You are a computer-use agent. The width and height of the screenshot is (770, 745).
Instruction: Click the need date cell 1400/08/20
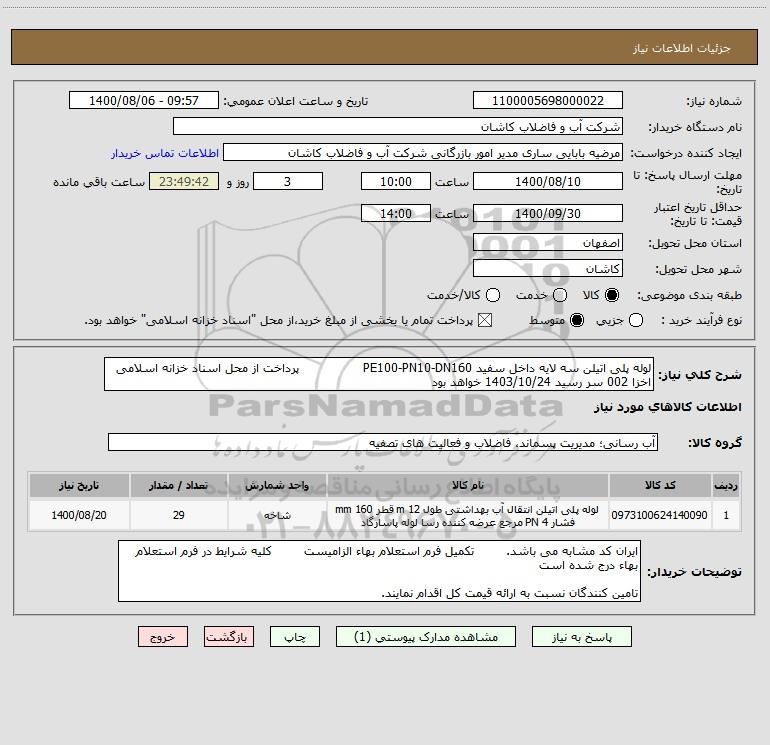pos(79,515)
